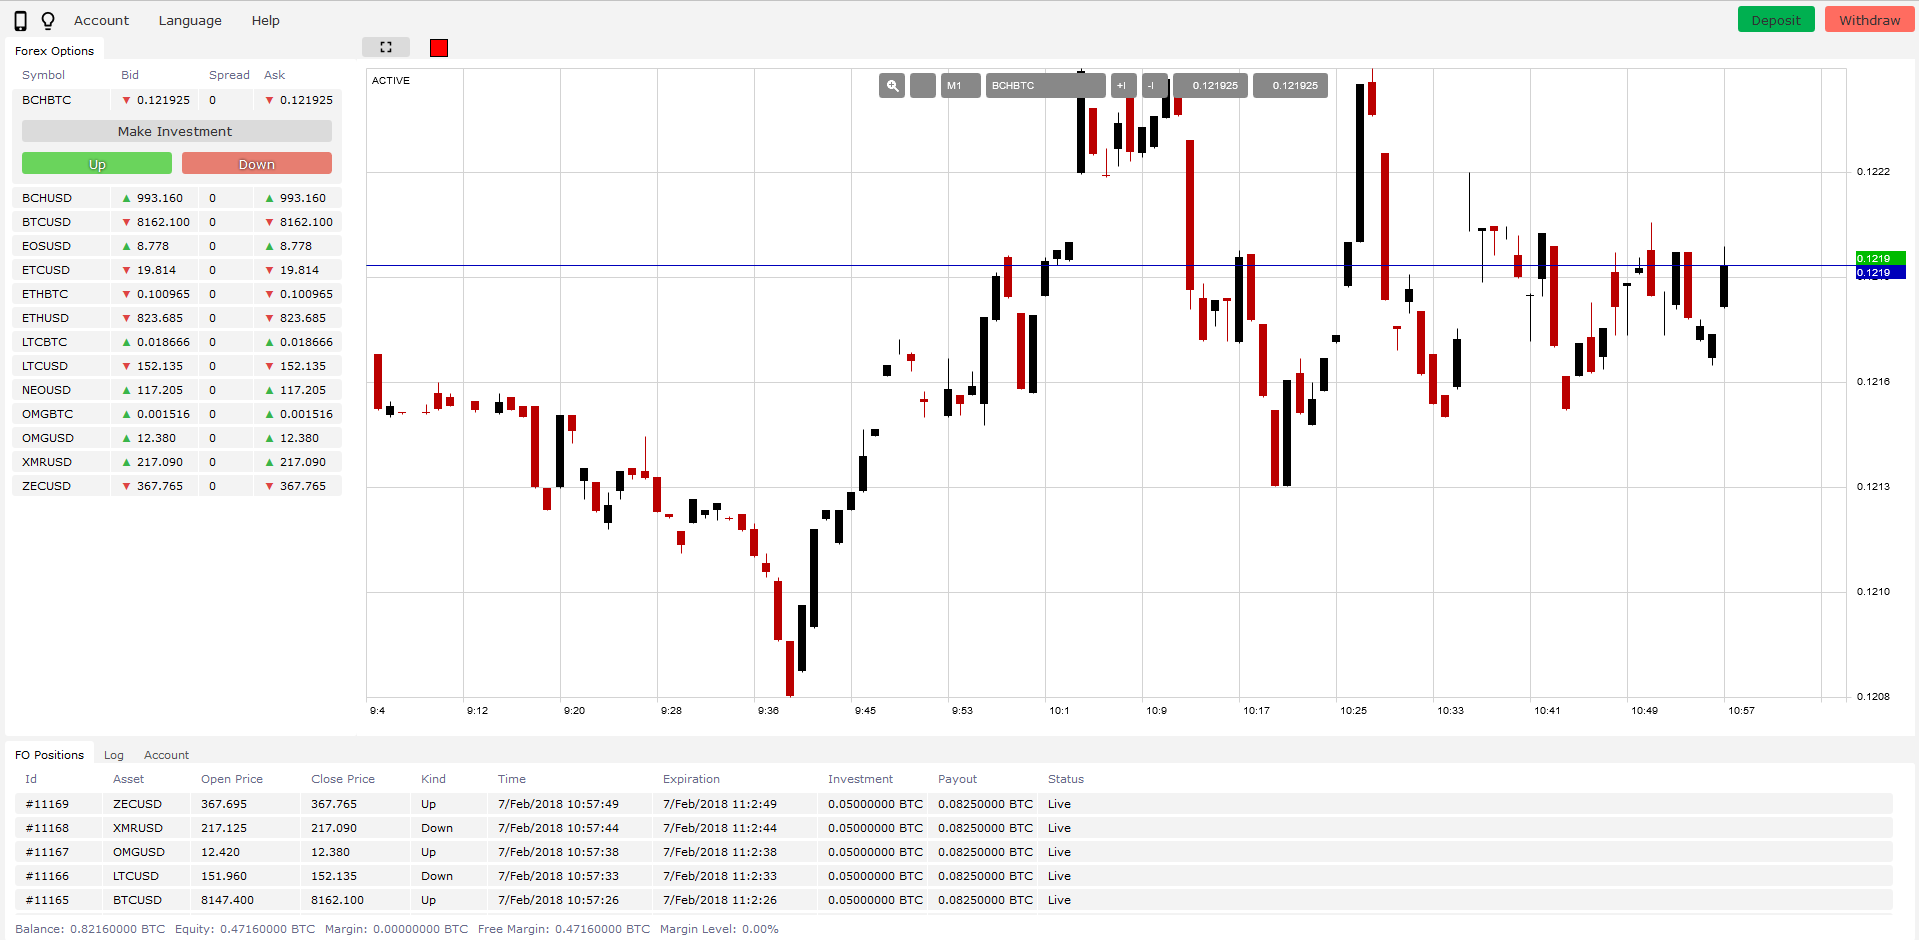Click the zoom magnifier on chart toolbar
1919x940 pixels.
(892, 86)
